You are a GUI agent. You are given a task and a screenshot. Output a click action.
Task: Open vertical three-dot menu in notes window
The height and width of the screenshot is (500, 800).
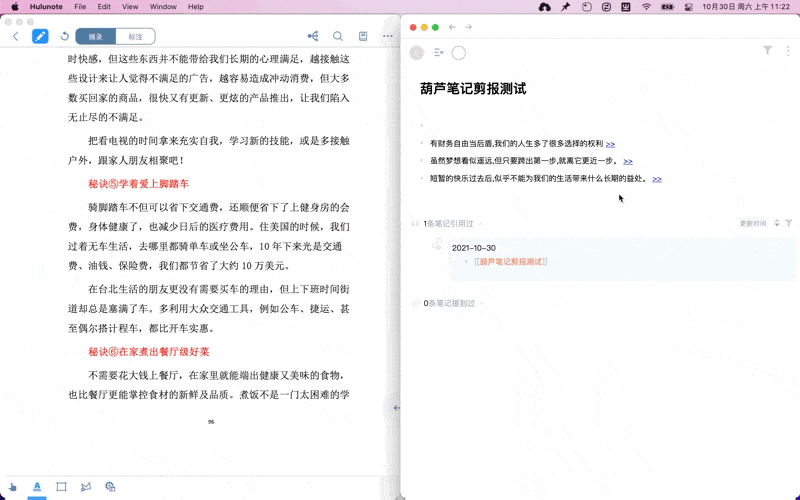788,50
